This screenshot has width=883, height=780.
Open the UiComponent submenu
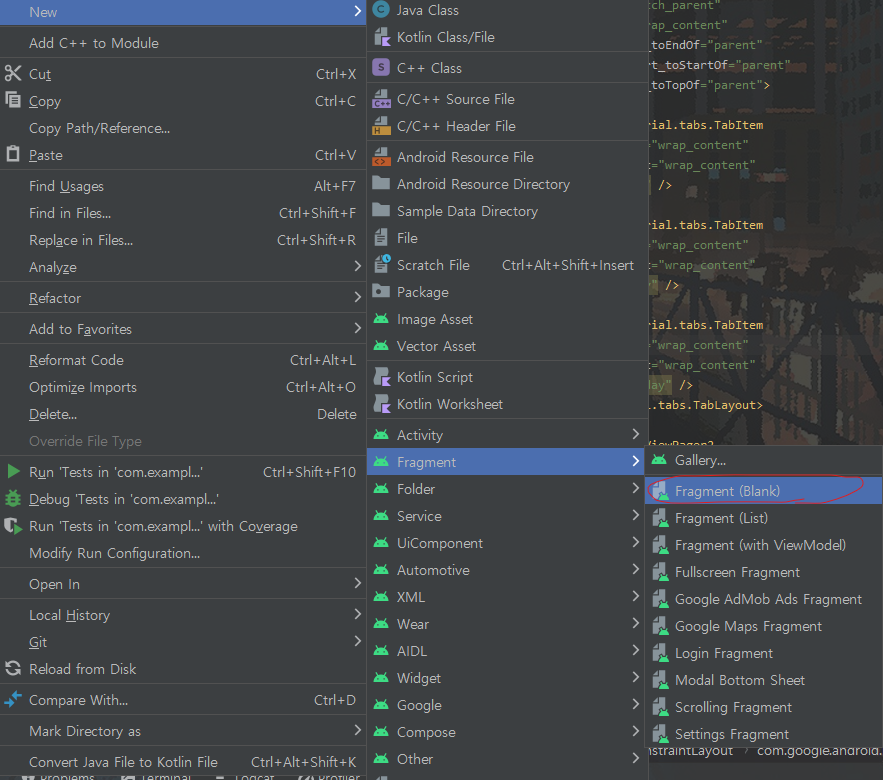point(507,543)
